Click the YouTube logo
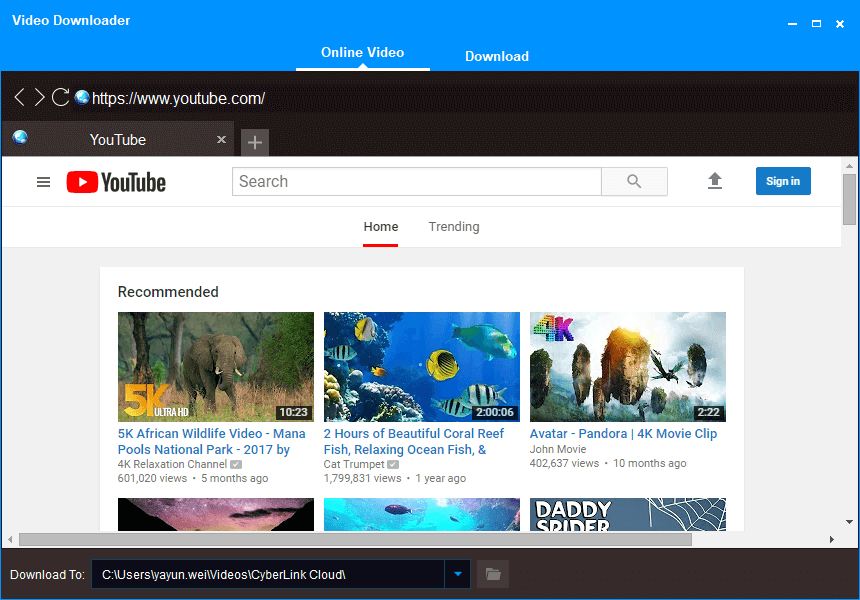This screenshot has width=860, height=600. pyautogui.click(x=116, y=182)
